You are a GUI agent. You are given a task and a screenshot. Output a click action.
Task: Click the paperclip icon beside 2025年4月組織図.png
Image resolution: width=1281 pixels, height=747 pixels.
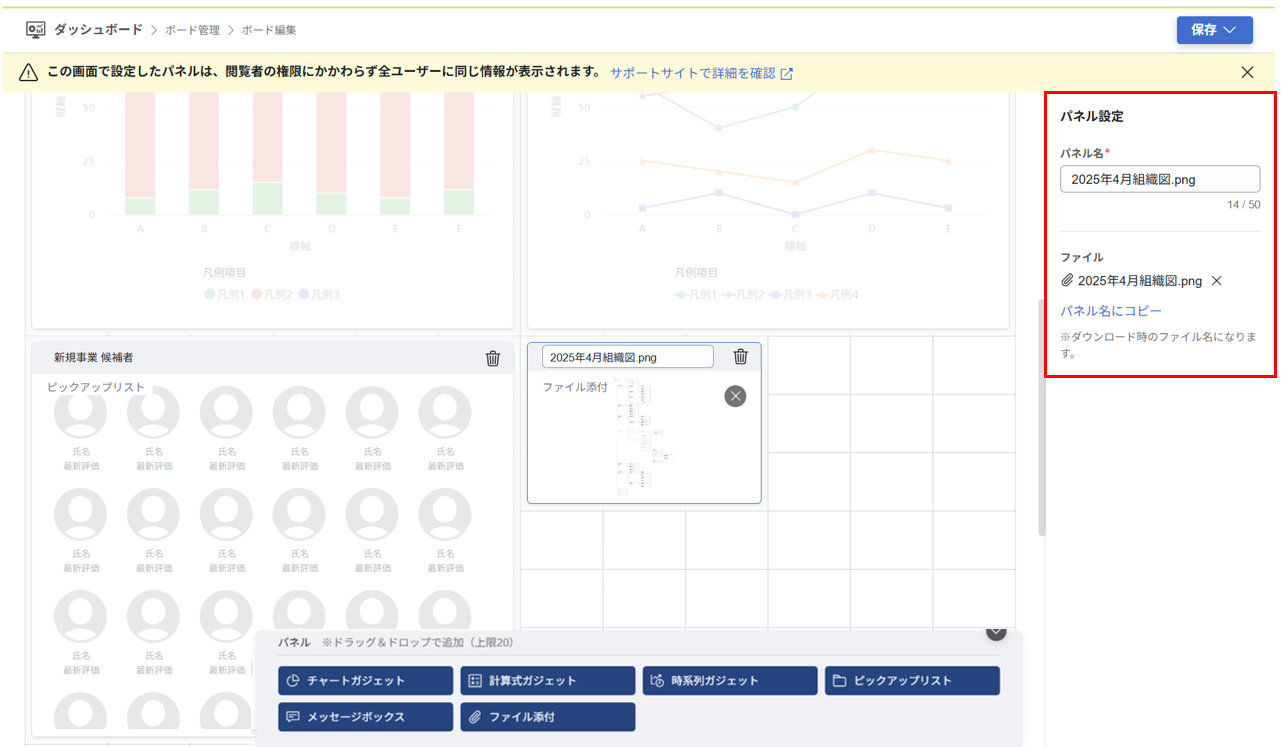[1066, 281]
